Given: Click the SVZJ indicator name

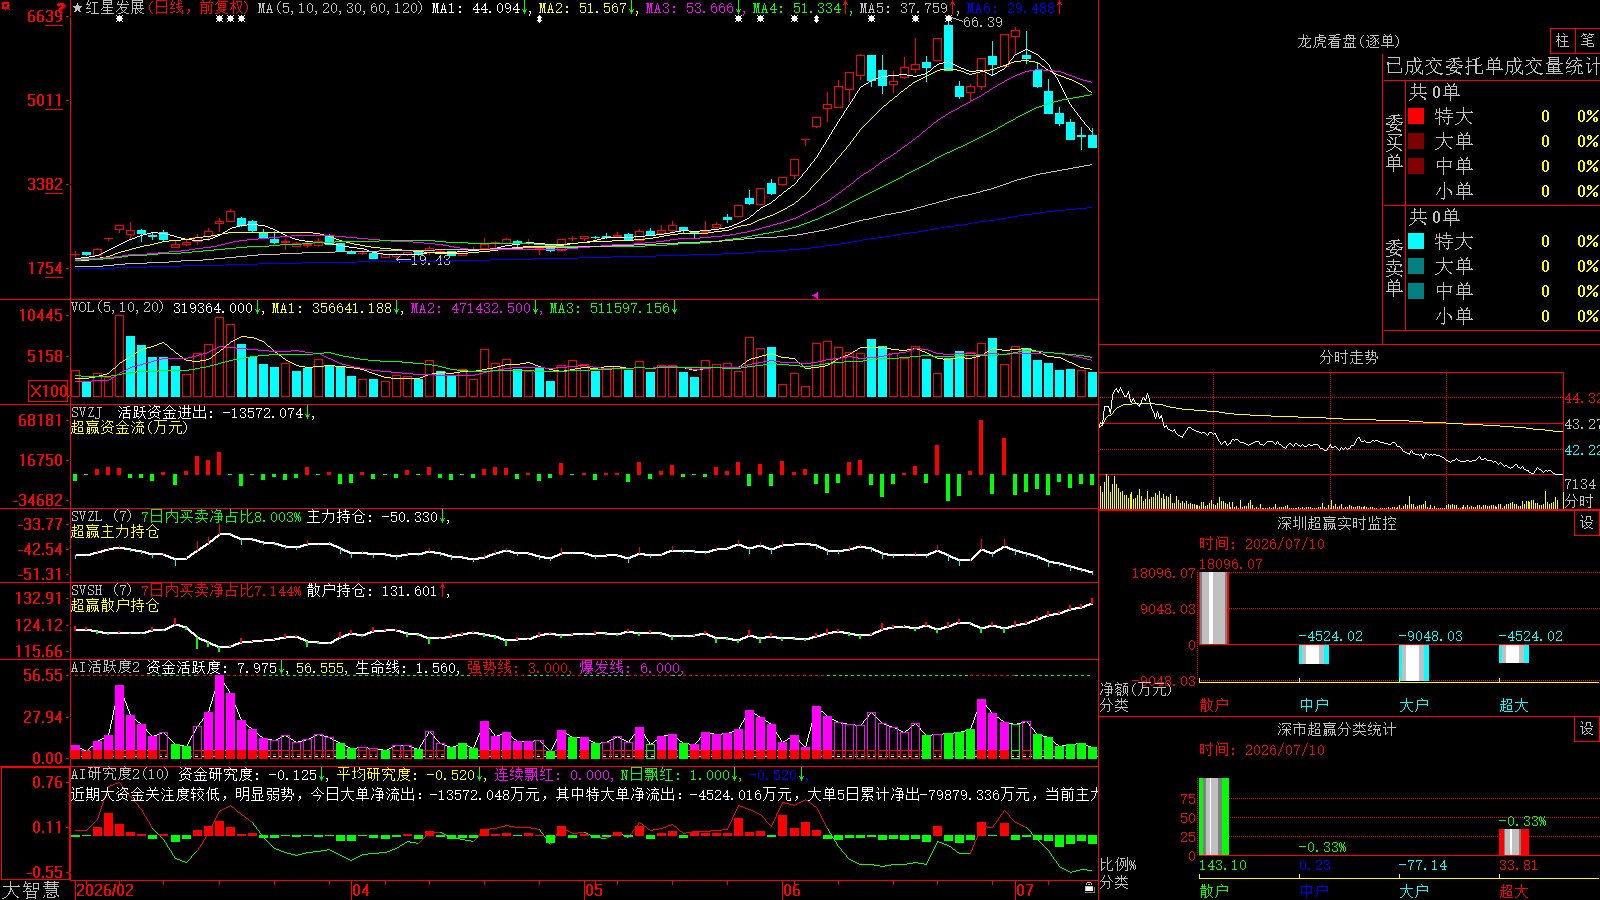Looking at the screenshot, I should coord(86,413).
